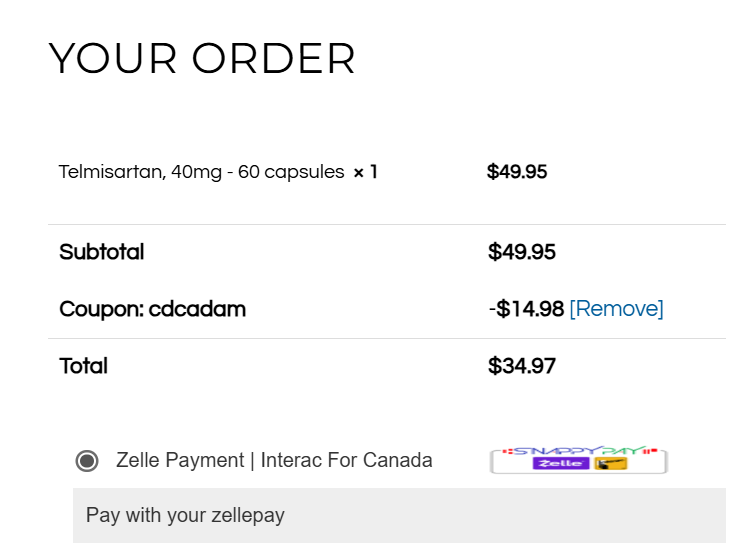Select the Zelle Payment radio button

point(87,461)
